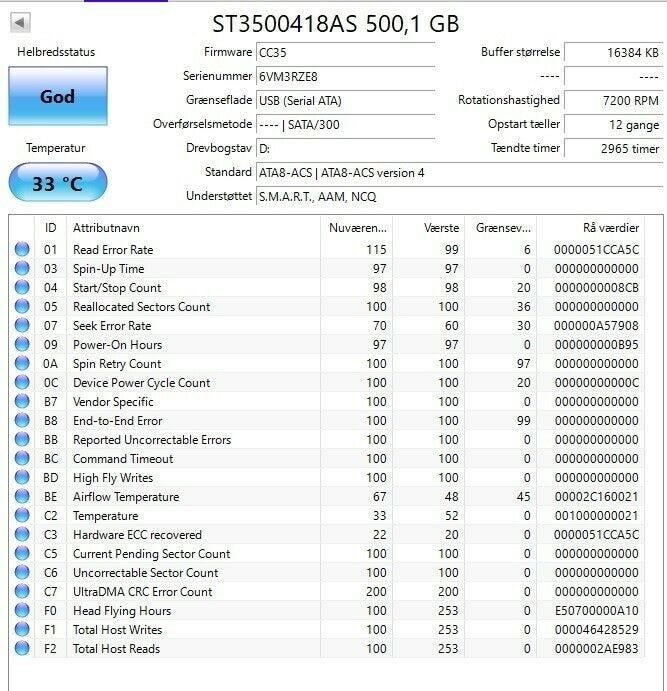Sort by Attributnavn column header
The image size is (667, 691).
[x=193, y=228]
